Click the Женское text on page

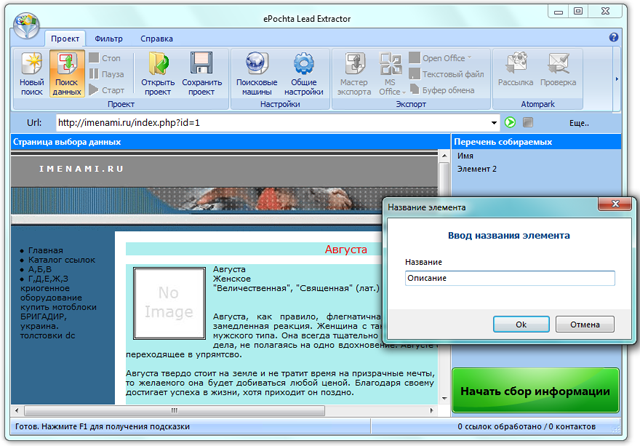coord(232,279)
